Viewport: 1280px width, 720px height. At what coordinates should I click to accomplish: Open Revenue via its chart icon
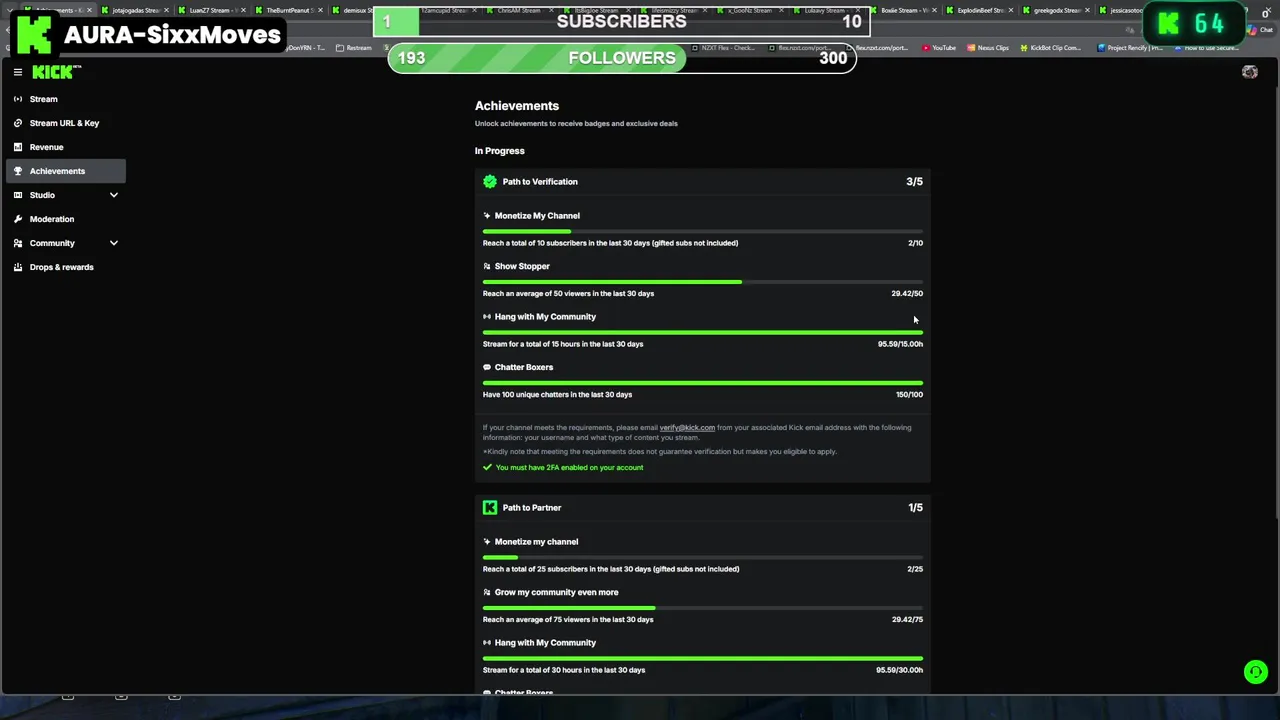point(18,147)
